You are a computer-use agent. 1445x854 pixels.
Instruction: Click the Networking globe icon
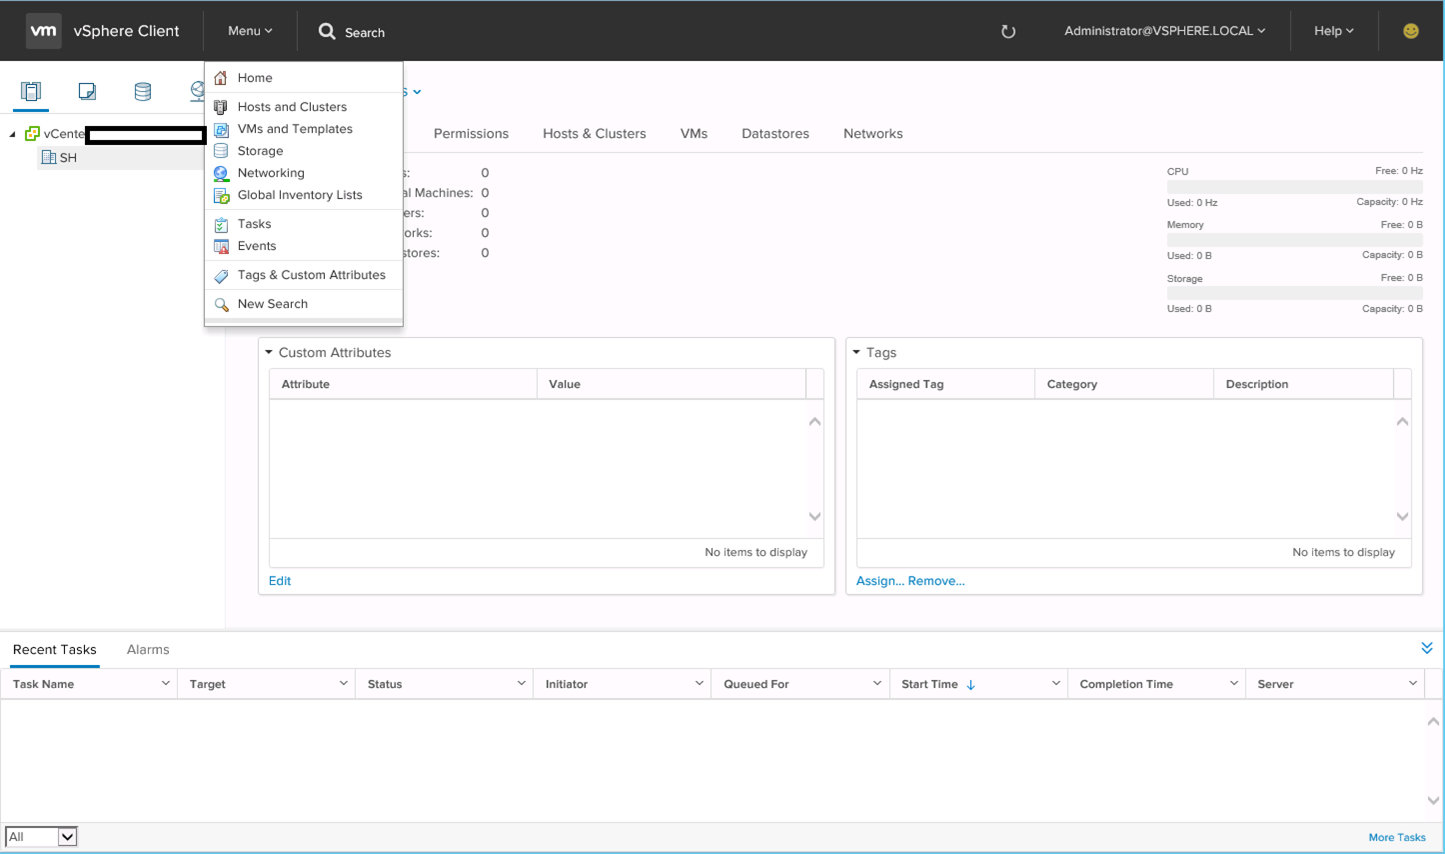221,173
